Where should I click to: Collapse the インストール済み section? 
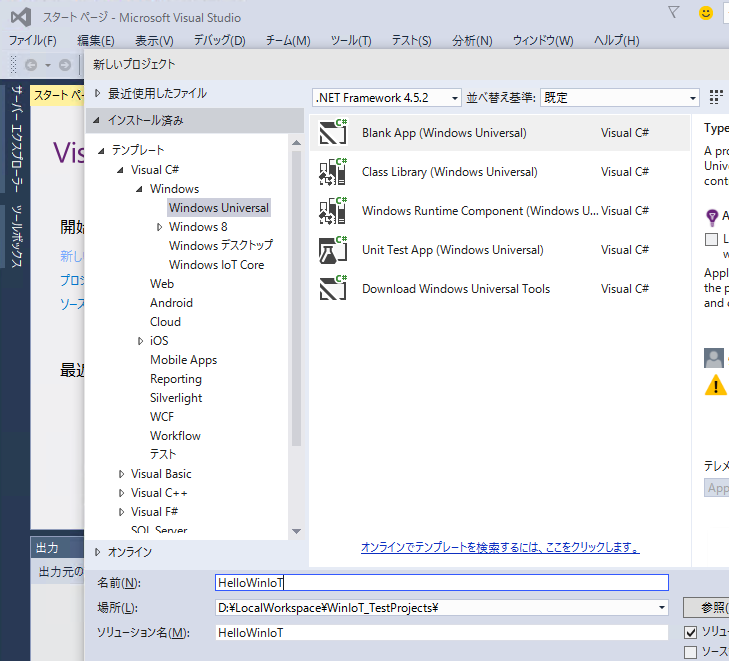click(96, 120)
